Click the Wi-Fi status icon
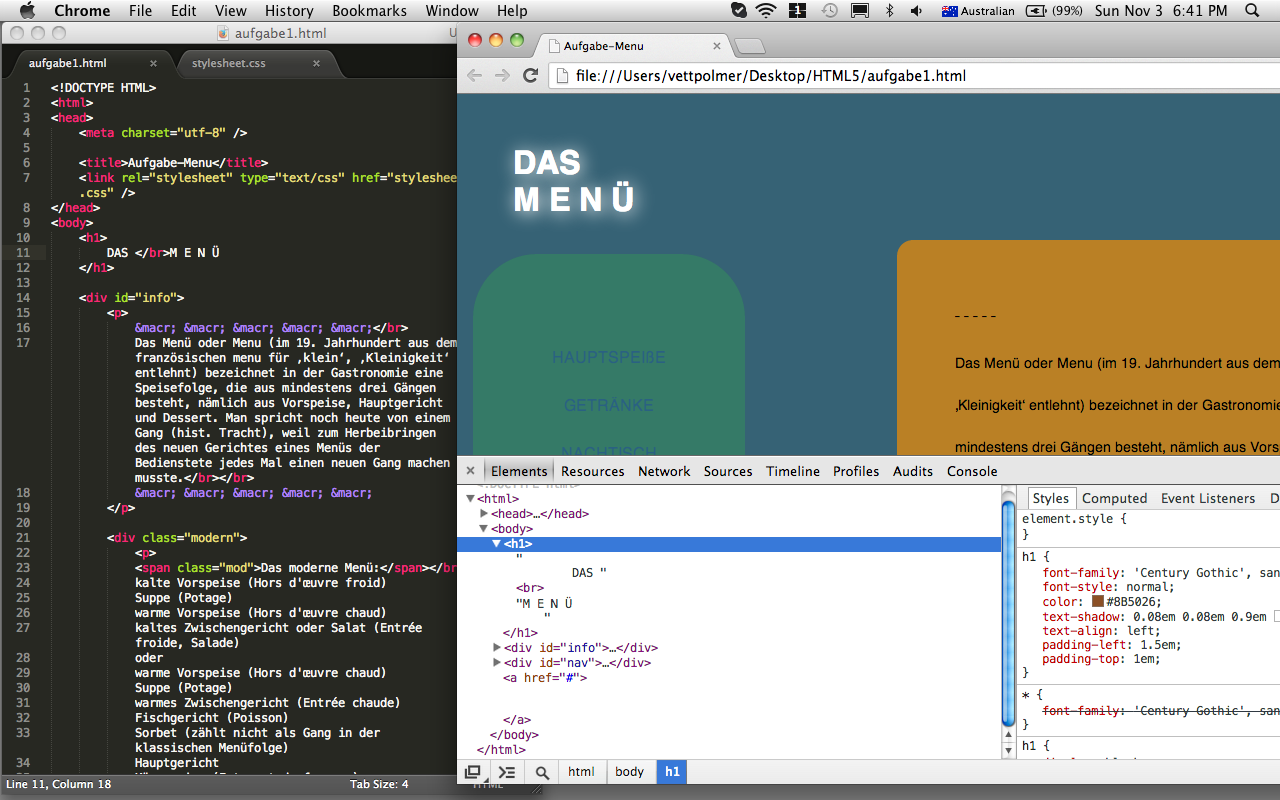Screen dimensions: 1280x800 (x=766, y=11)
